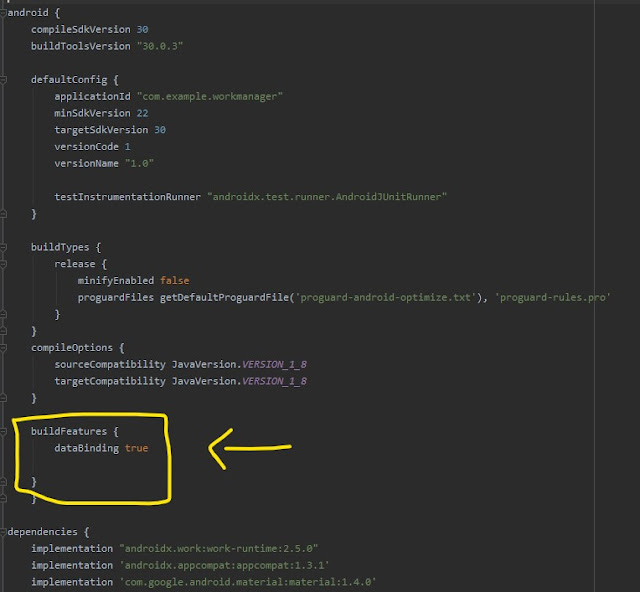
Task: Click the dataBinding true value
Action: [136, 448]
